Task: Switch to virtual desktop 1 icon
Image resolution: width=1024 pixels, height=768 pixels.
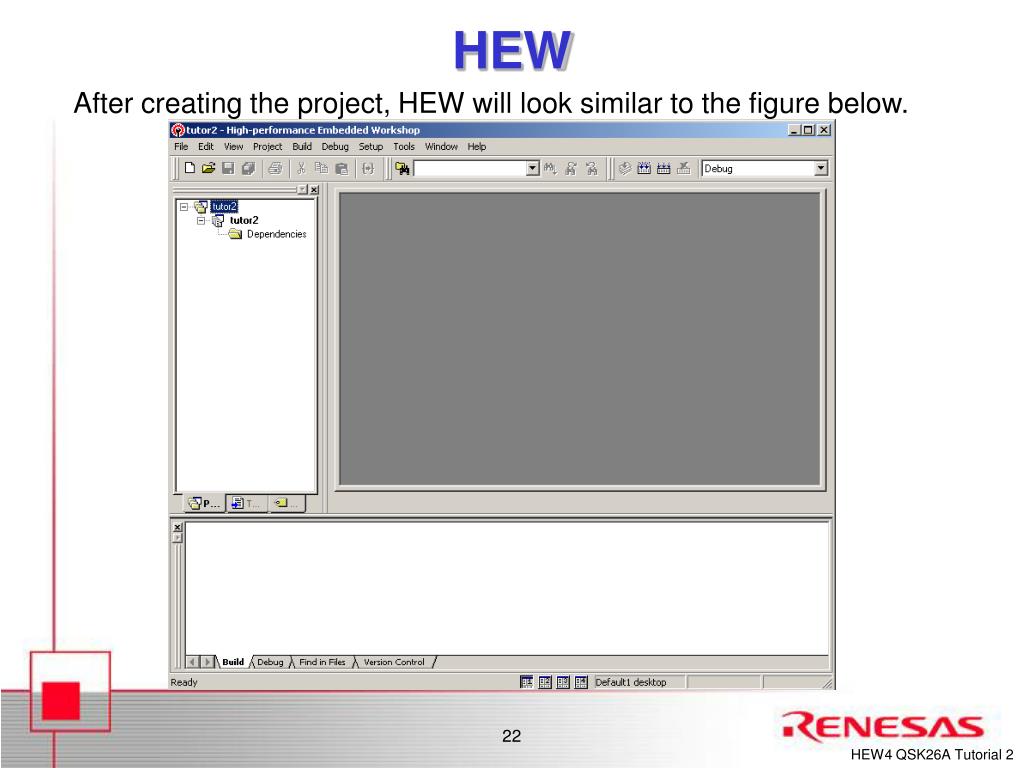Action: click(x=526, y=682)
